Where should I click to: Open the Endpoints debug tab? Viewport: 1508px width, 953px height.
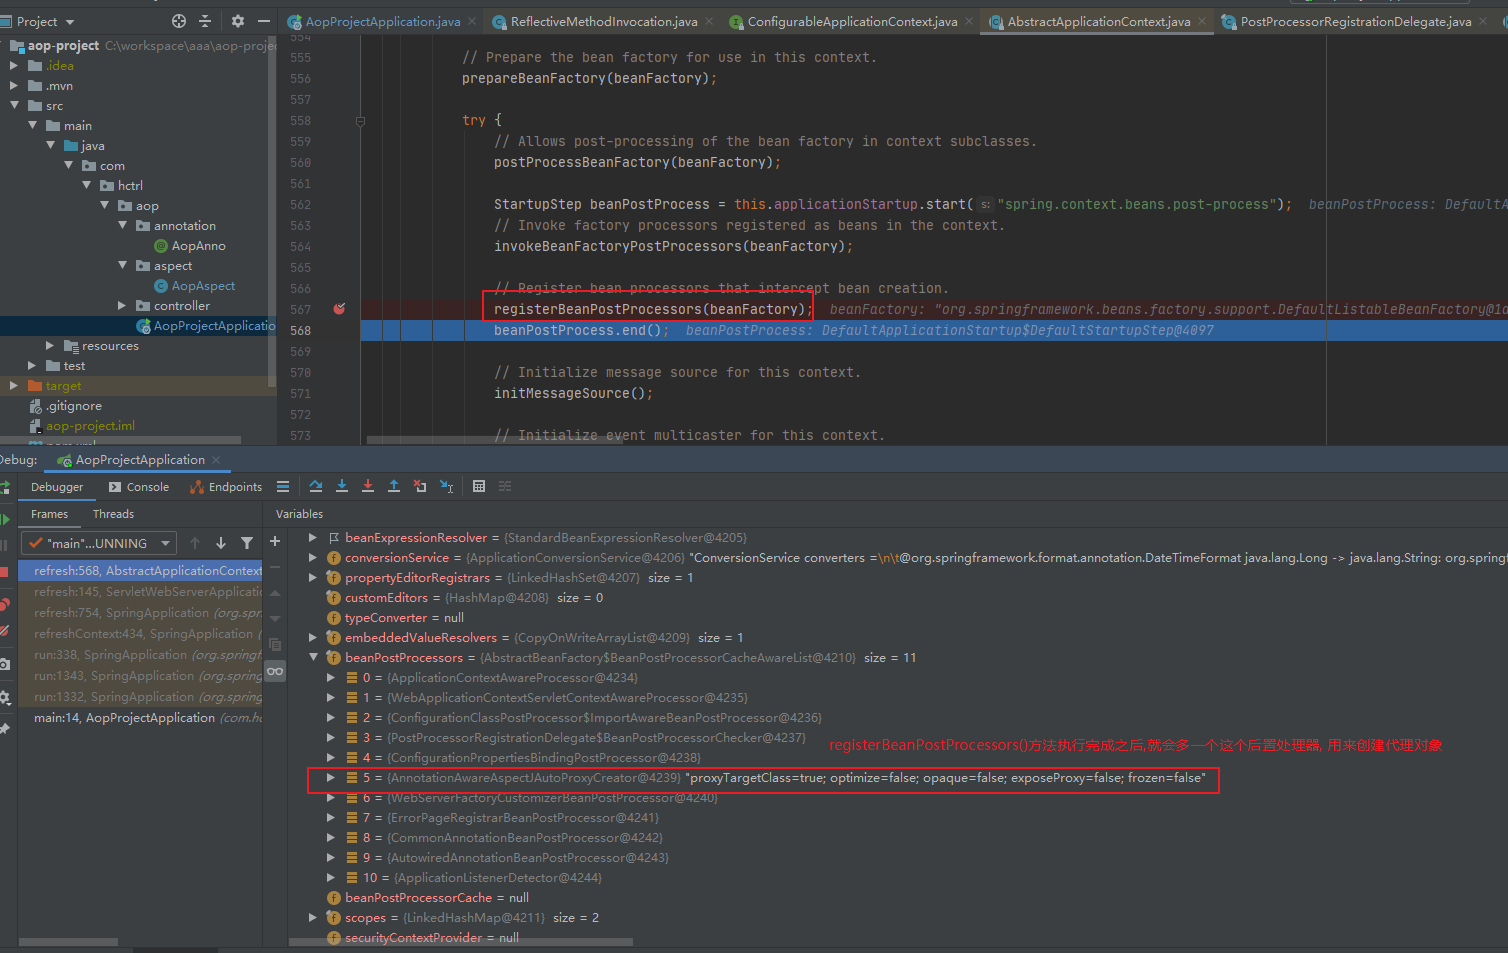click(227, 487)
